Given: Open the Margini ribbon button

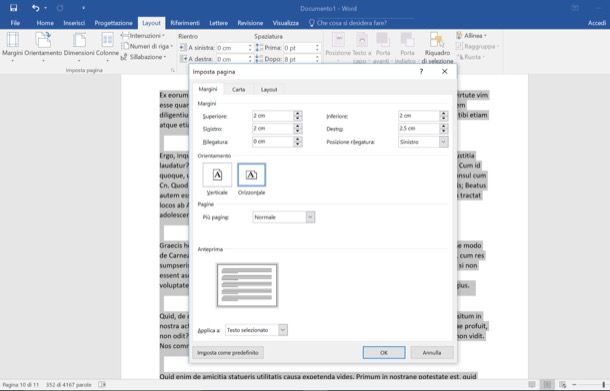Looking at the screenshot, I should tap(12, 47).
